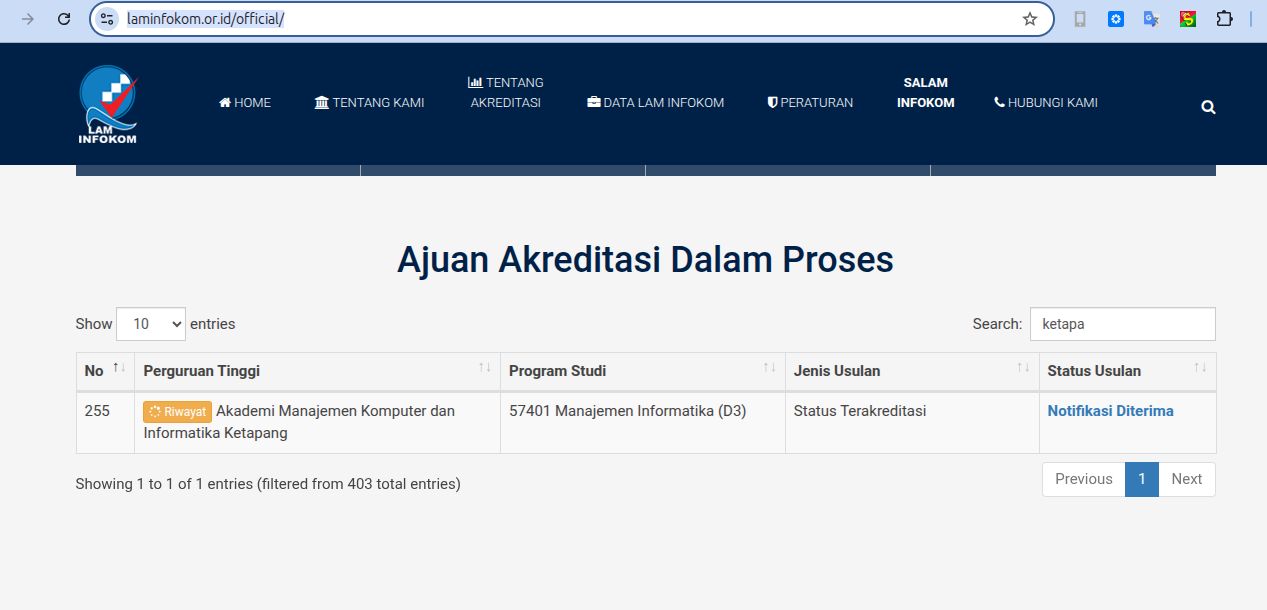Click the LAM INFOKOM logo

tap(108, 103)
